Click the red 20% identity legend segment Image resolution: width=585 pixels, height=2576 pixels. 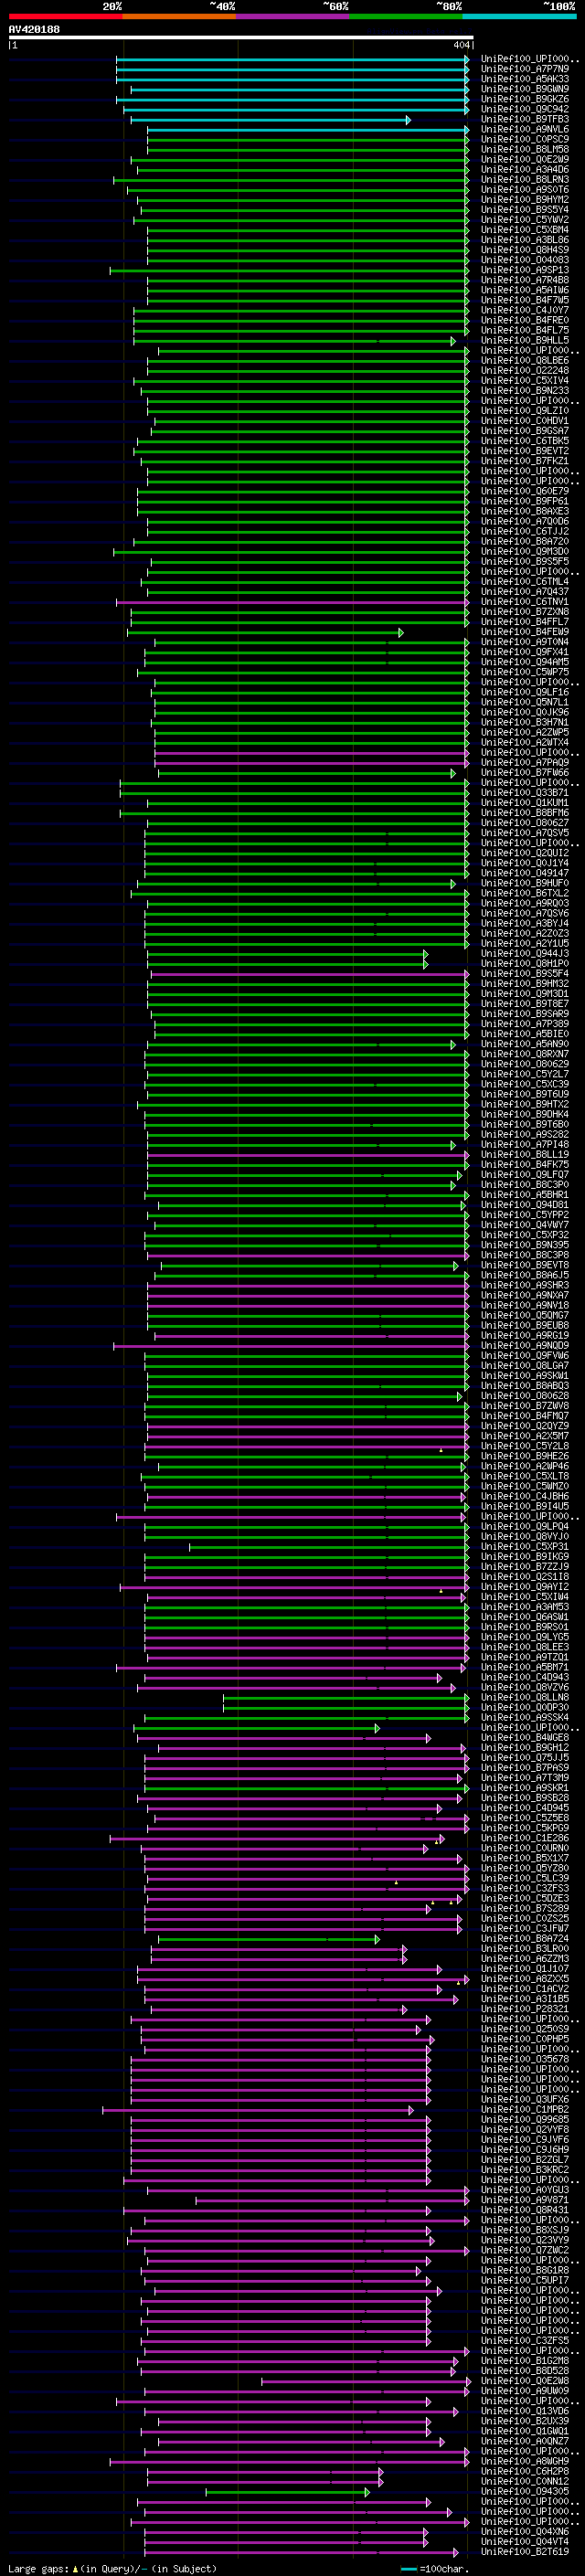(x=65, y=16)
